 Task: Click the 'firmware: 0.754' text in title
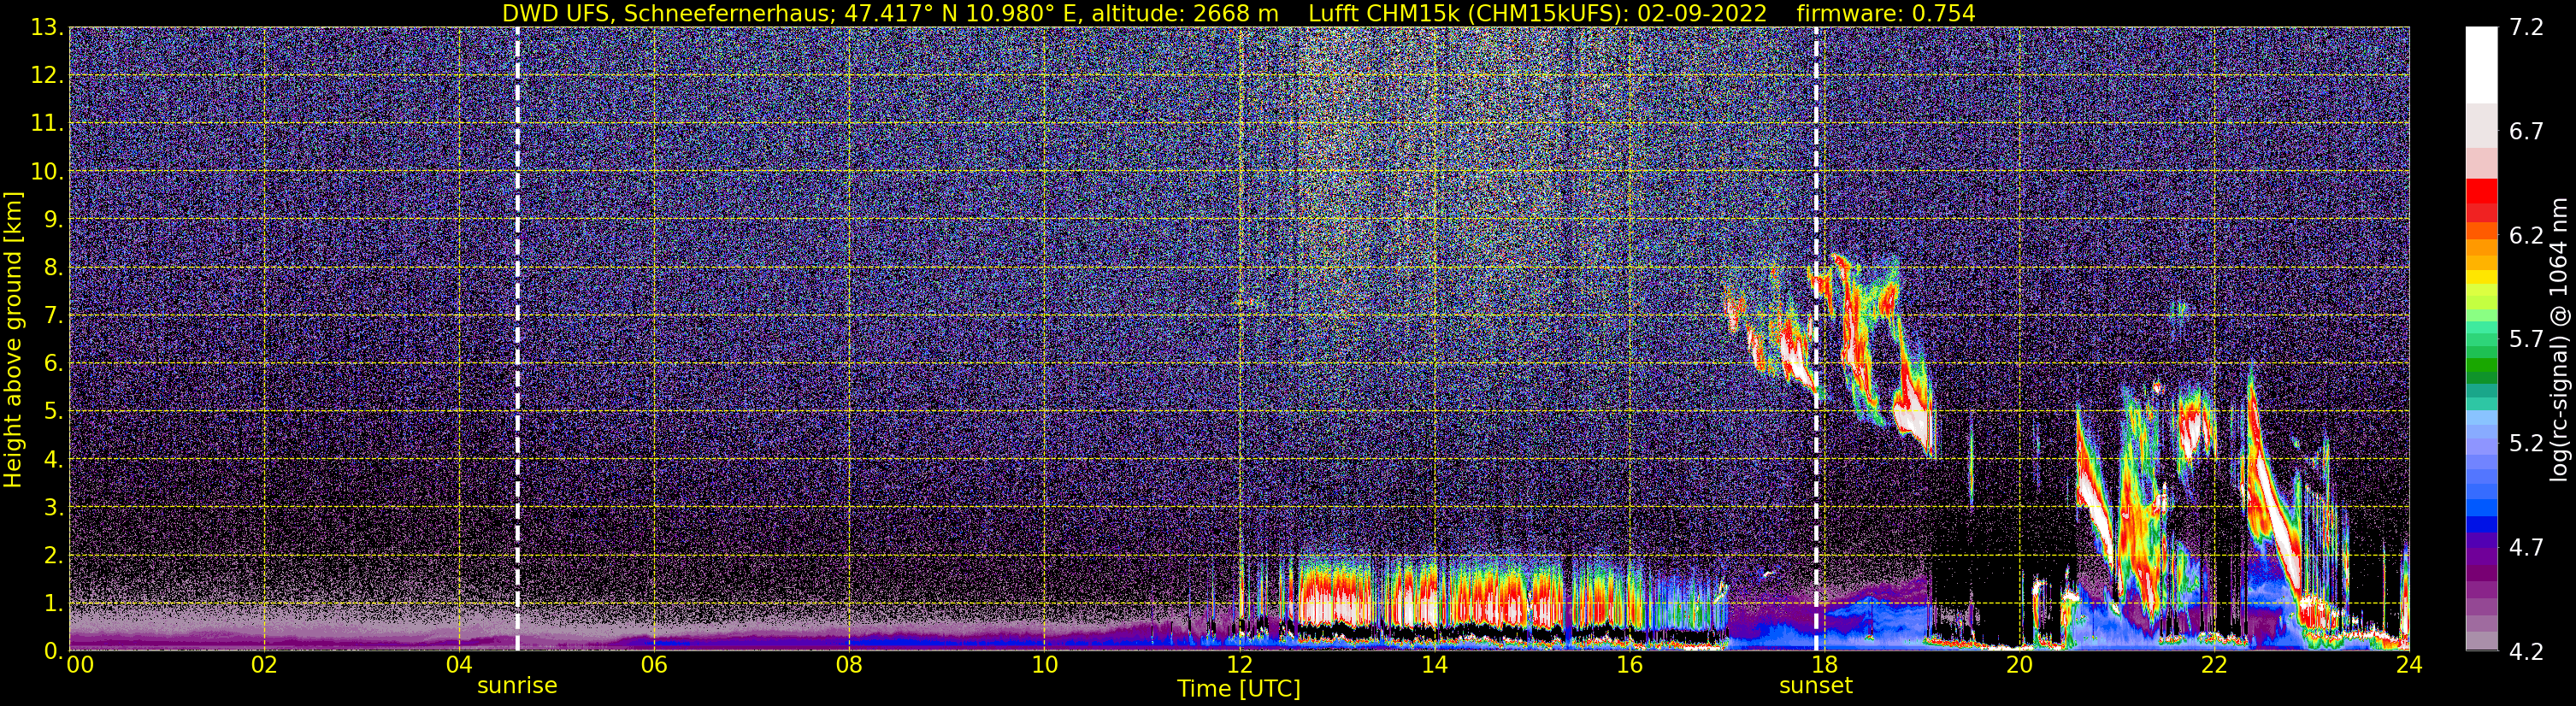(x=1886, y=13)
